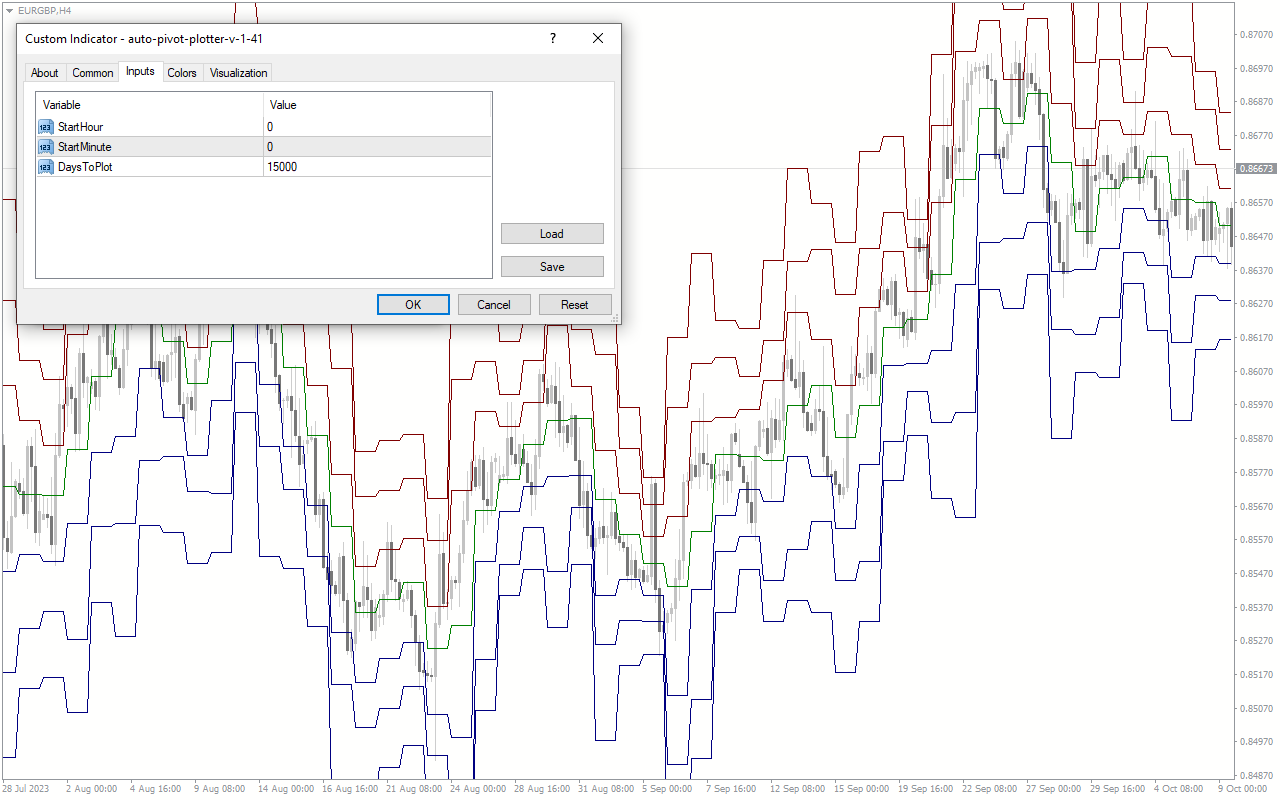This screenshot has width=1280, height=800.
Task: Click the 5 Sep 00:00 time label
Action: click(667, 789)
